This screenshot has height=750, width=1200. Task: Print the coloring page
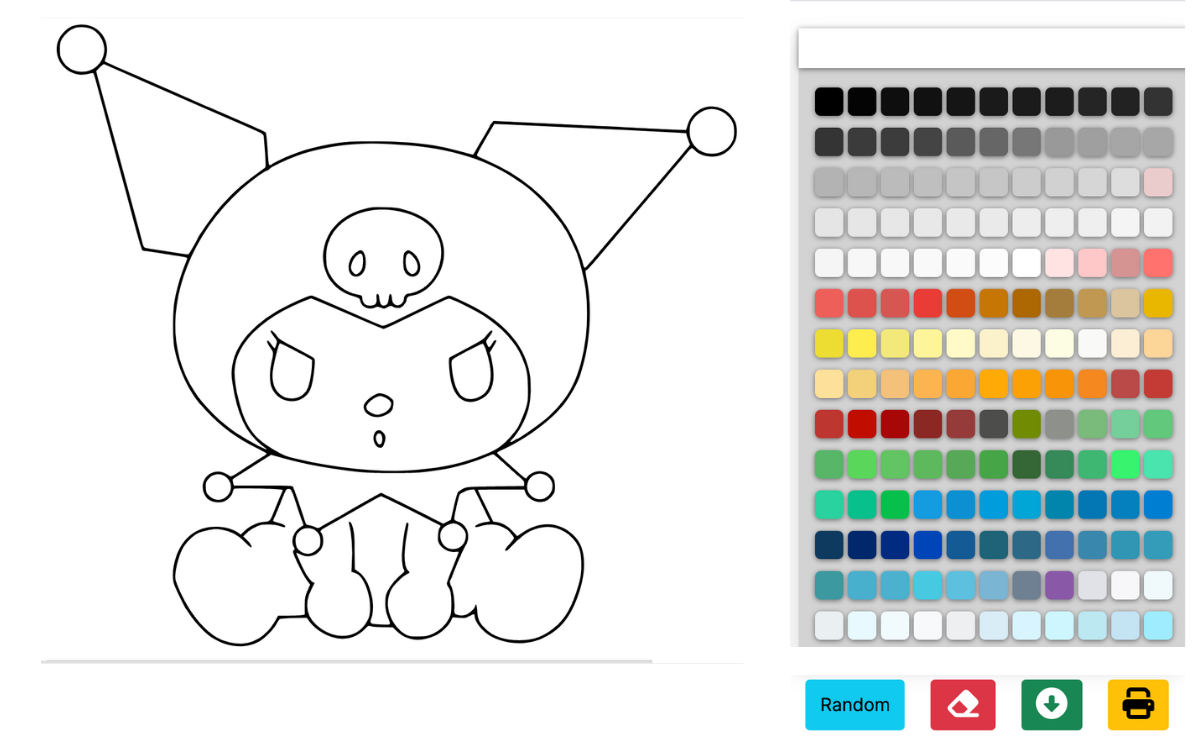tap(1138, 705)
